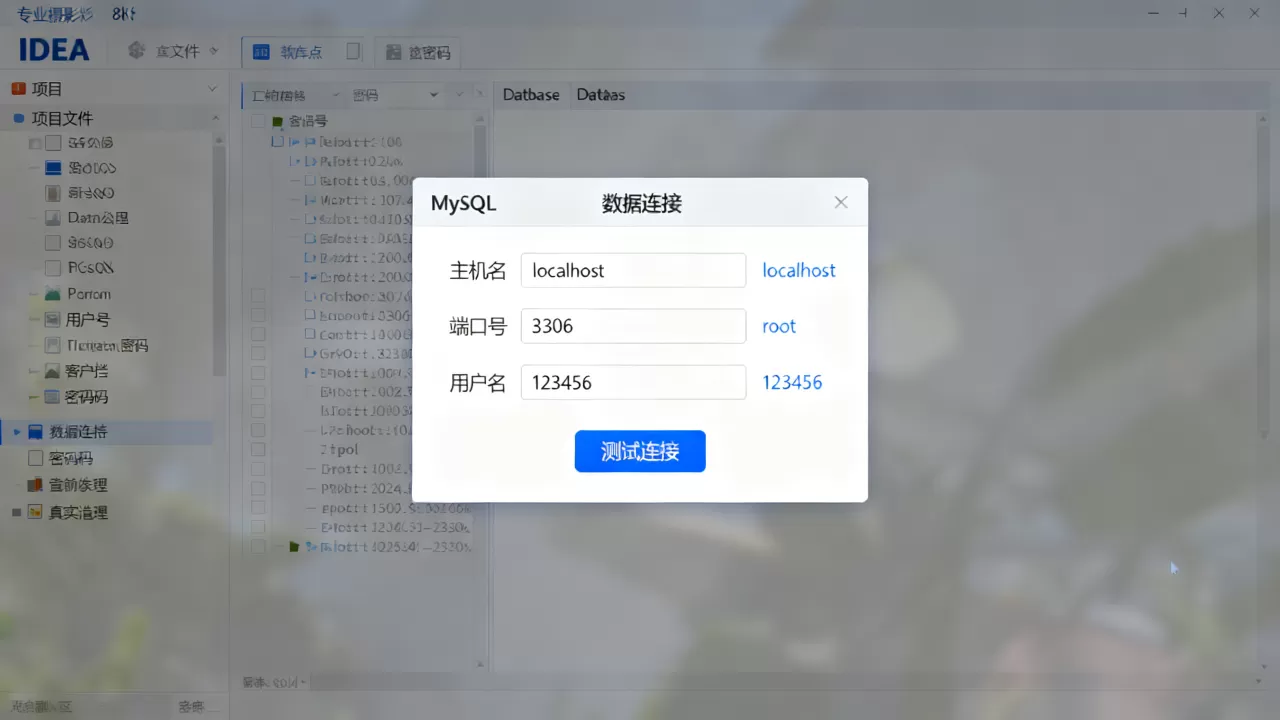This screenshot has width=1280, height=720.
Task: Focus the 用户名 input showing 123456
Action: coord(633,382)
